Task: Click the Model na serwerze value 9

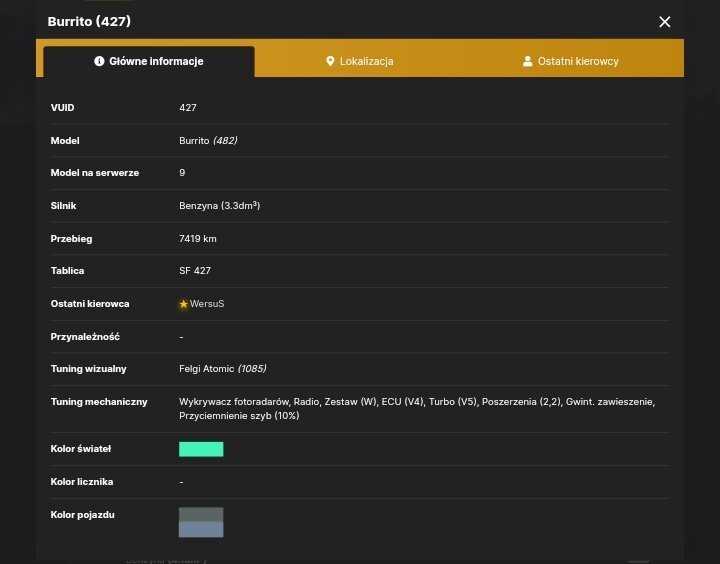Action: pyautogui.click(x=182, y=173)
